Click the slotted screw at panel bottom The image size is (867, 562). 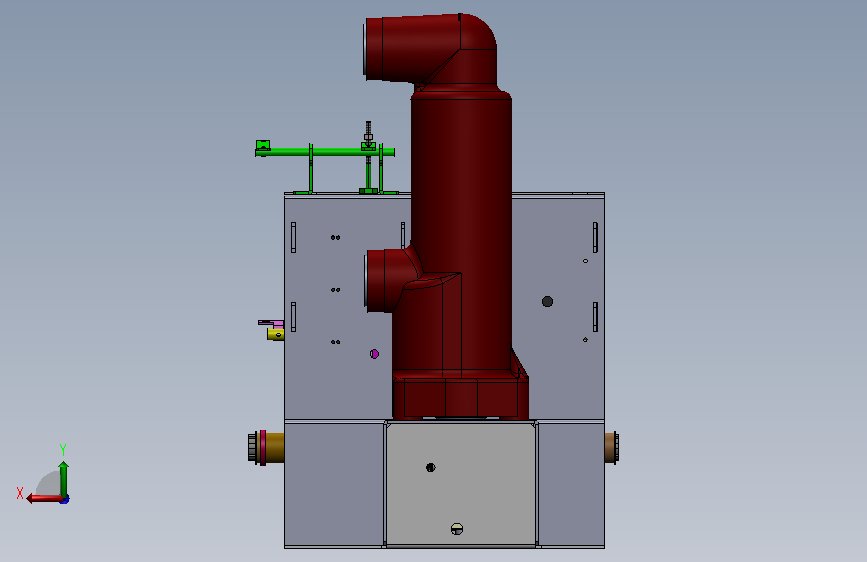[x=457, y=529]
